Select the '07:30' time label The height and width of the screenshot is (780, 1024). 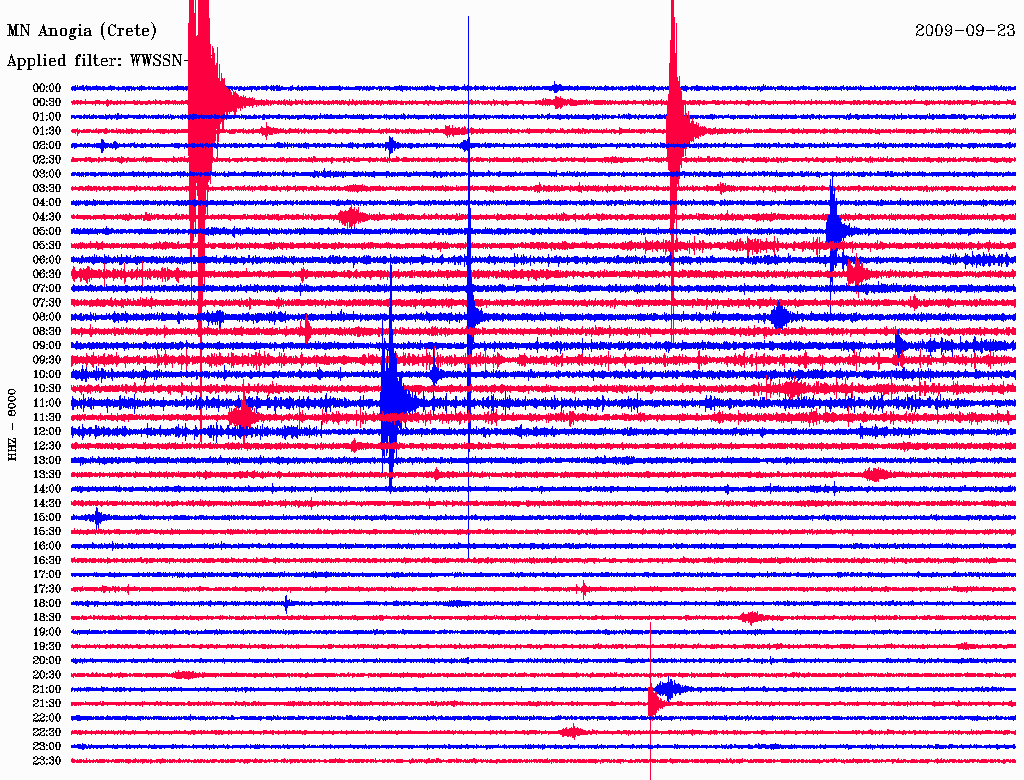click(47, 302)
